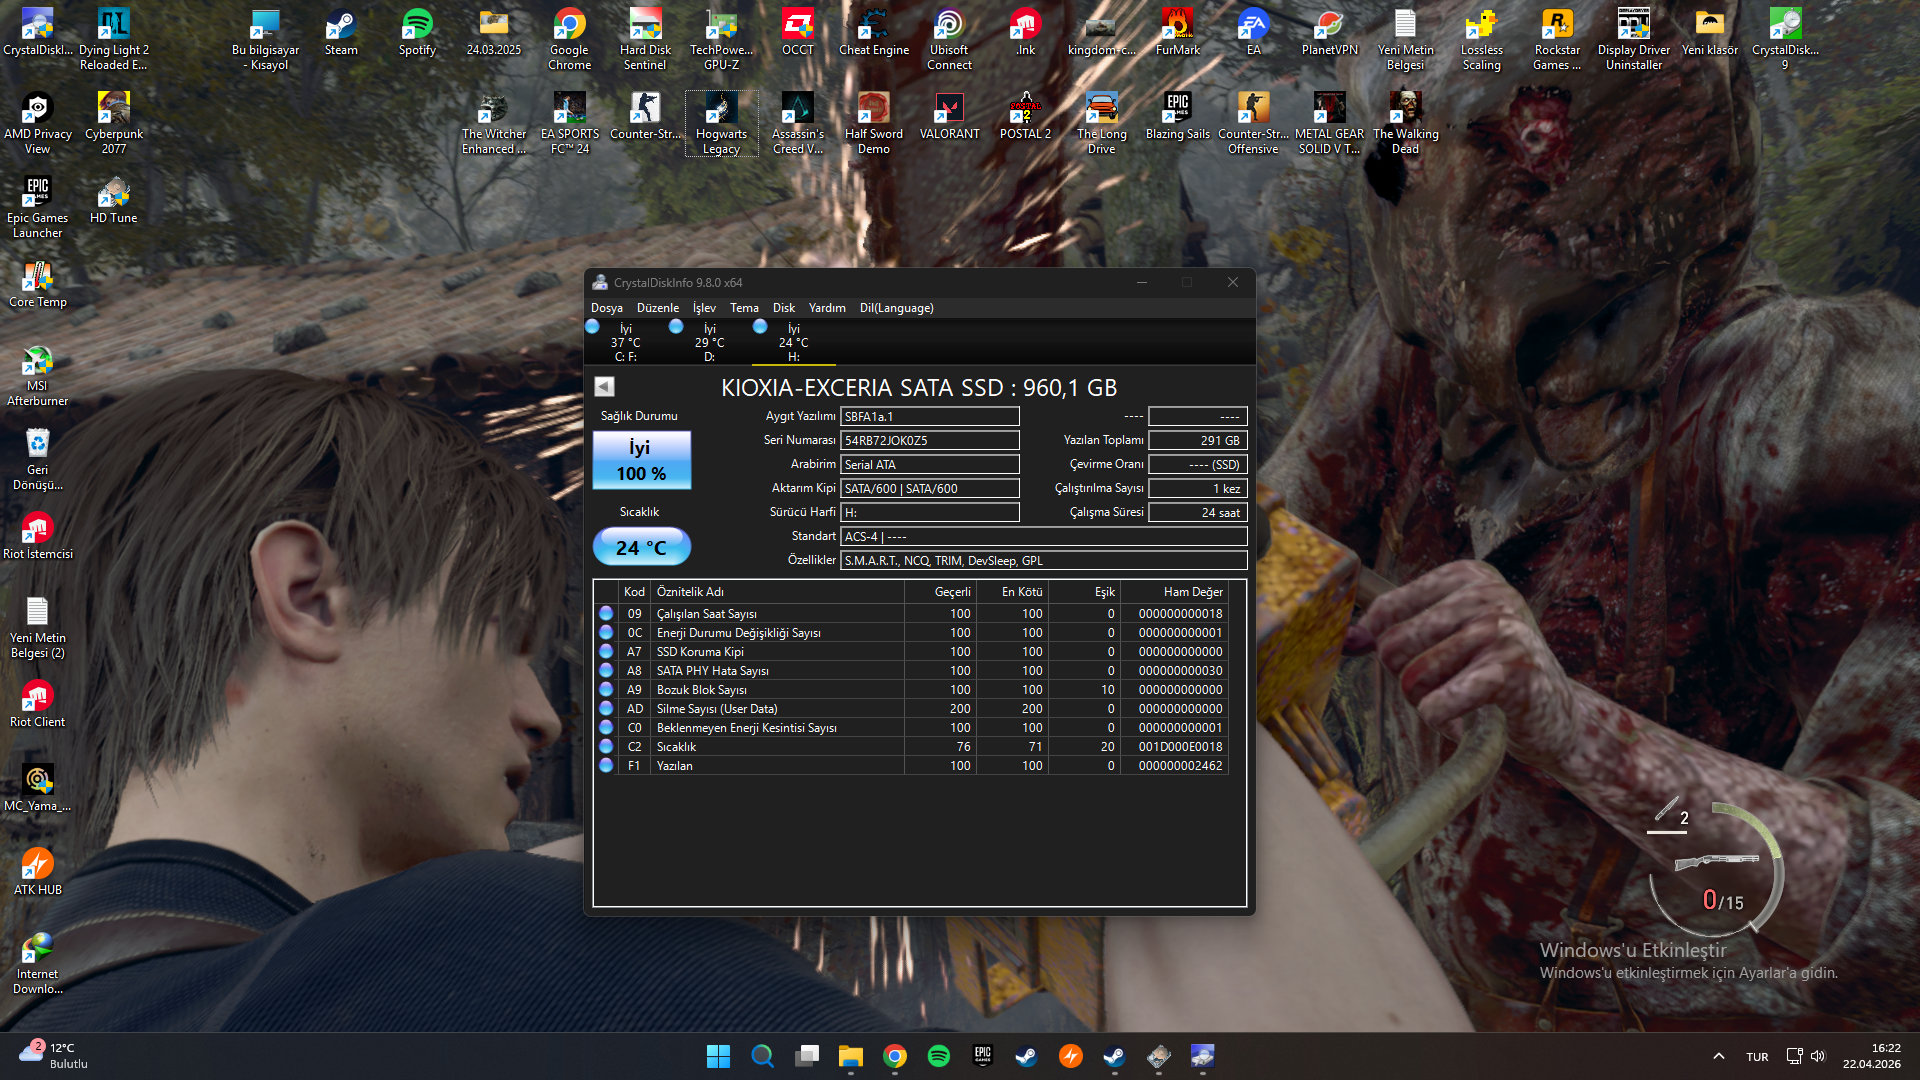Open Lossless Scaling desktop icon
This screenshot has width=1920, height=1080.
(x=1481, y=40)
